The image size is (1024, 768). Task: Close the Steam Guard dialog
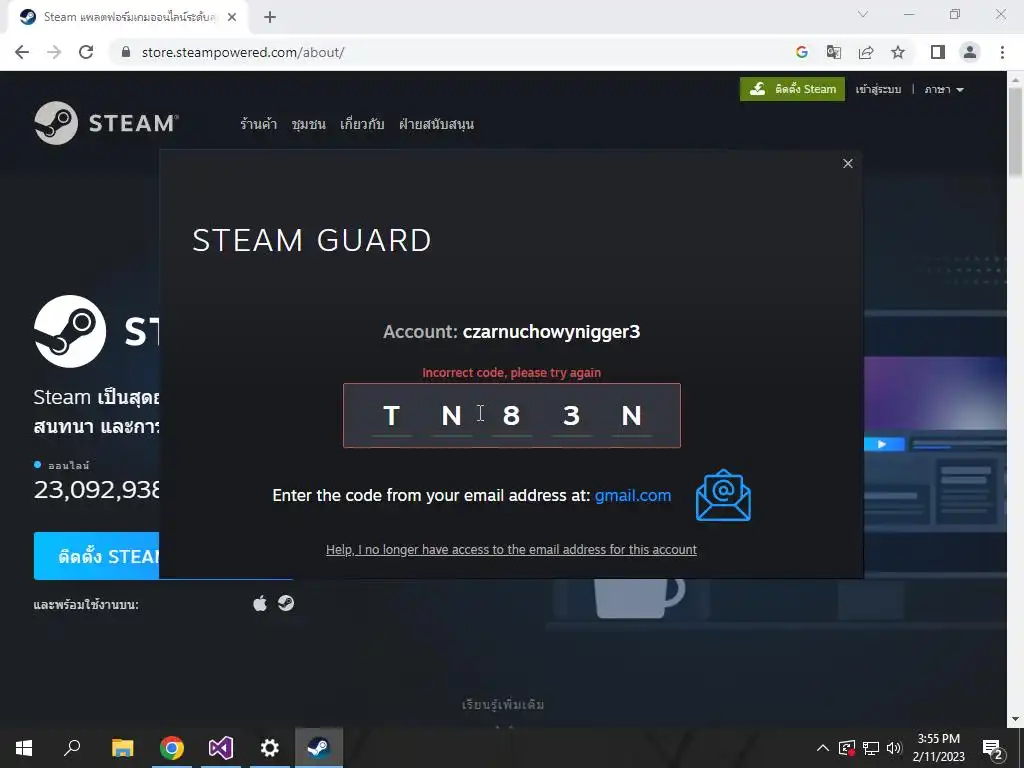click(848, 163)
